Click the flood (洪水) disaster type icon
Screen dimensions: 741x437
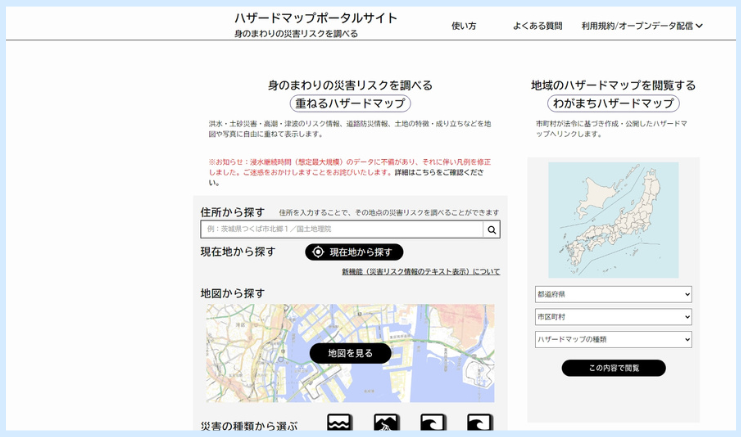(x=340, y=424)
